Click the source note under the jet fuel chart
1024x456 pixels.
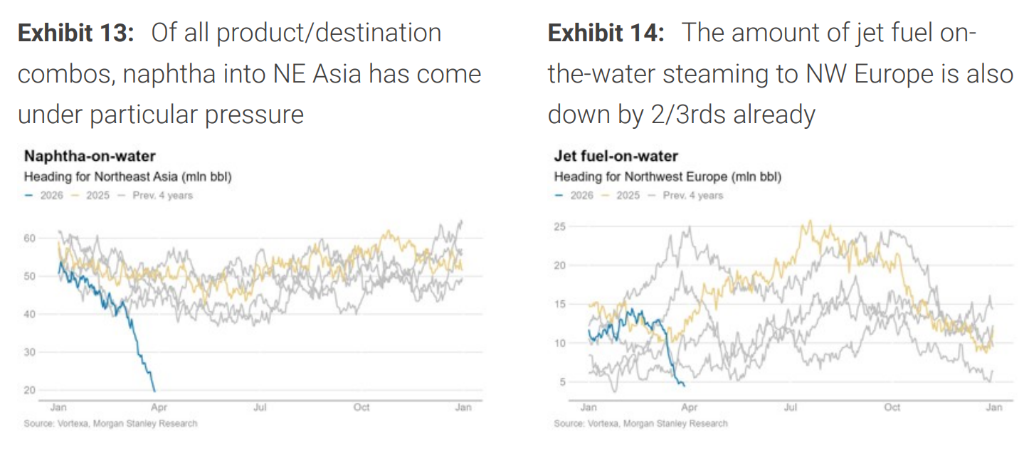641,423
